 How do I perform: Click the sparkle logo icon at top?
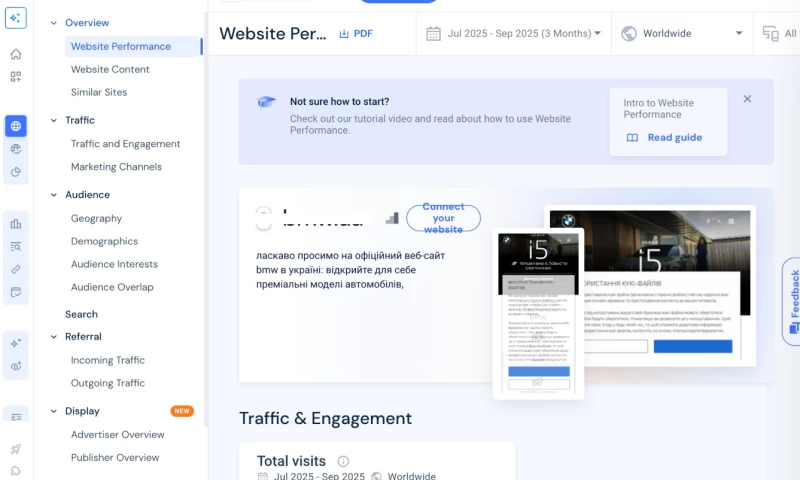pos(16,18)
